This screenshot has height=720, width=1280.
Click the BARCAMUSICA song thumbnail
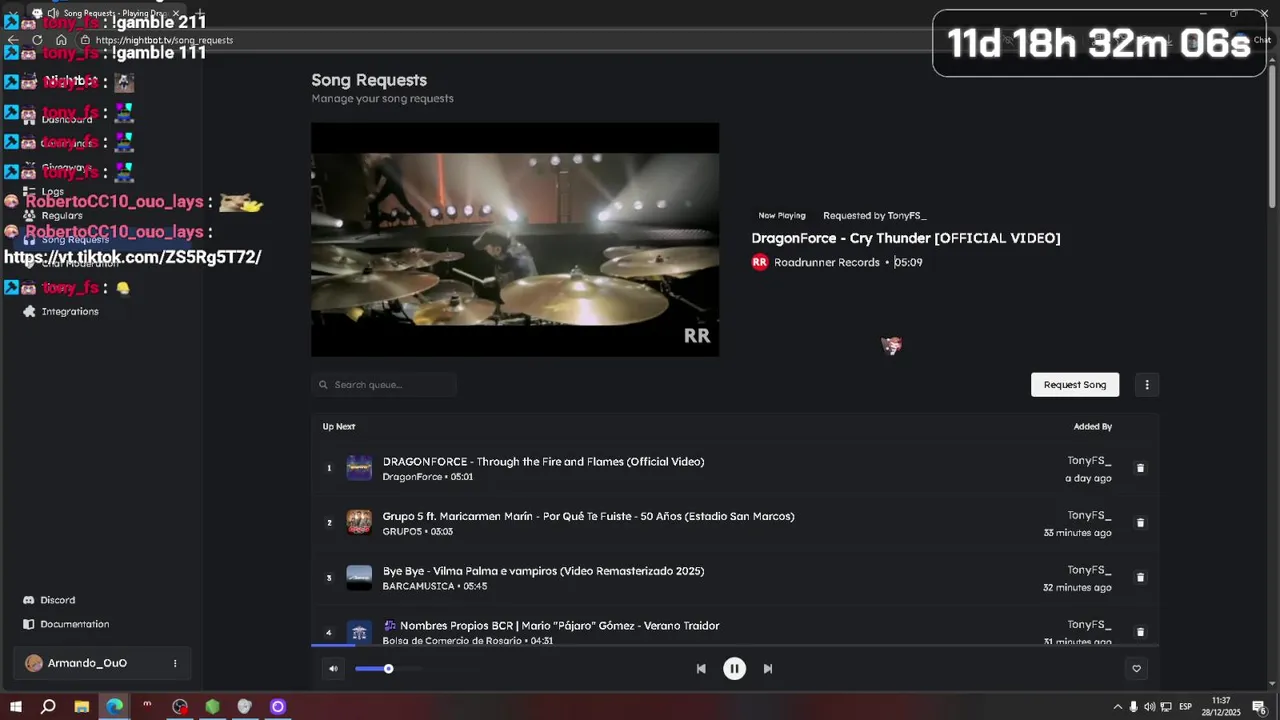click(x=359, y=578)
